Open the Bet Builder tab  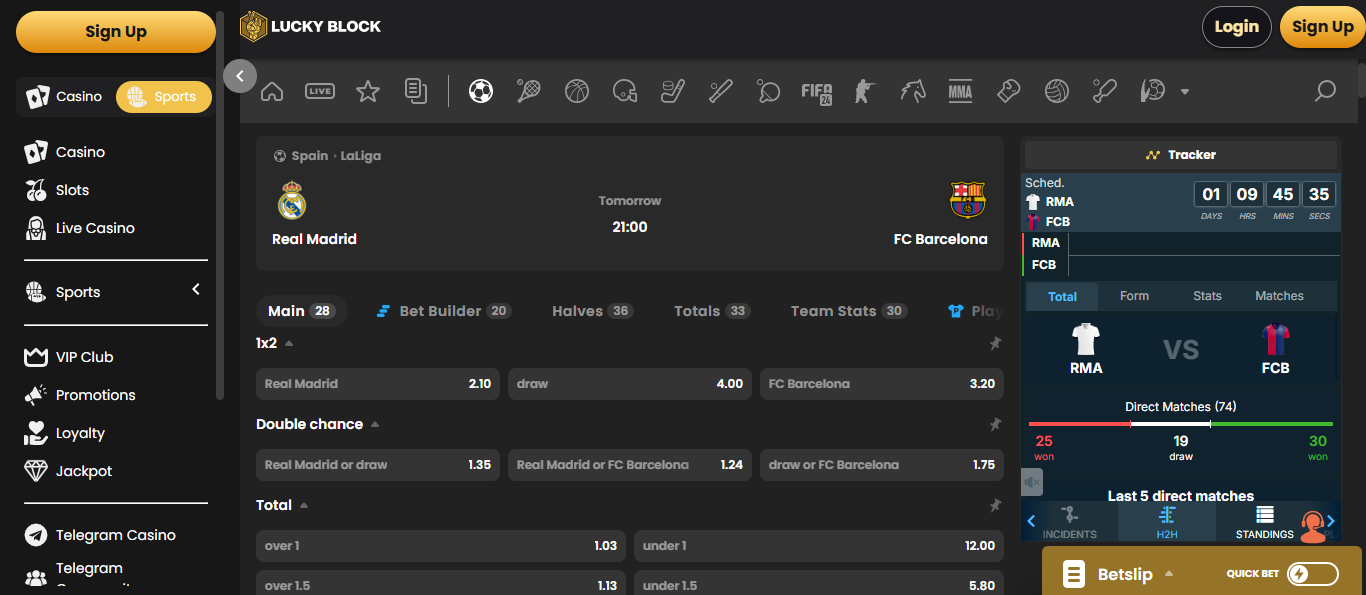(443, 311)
